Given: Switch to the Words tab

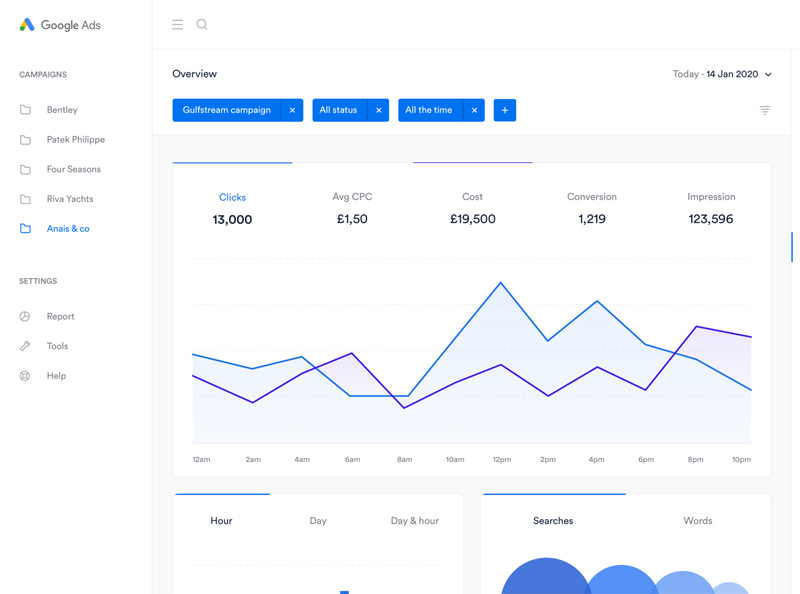Looking at the screenshot, I should 697,520.
